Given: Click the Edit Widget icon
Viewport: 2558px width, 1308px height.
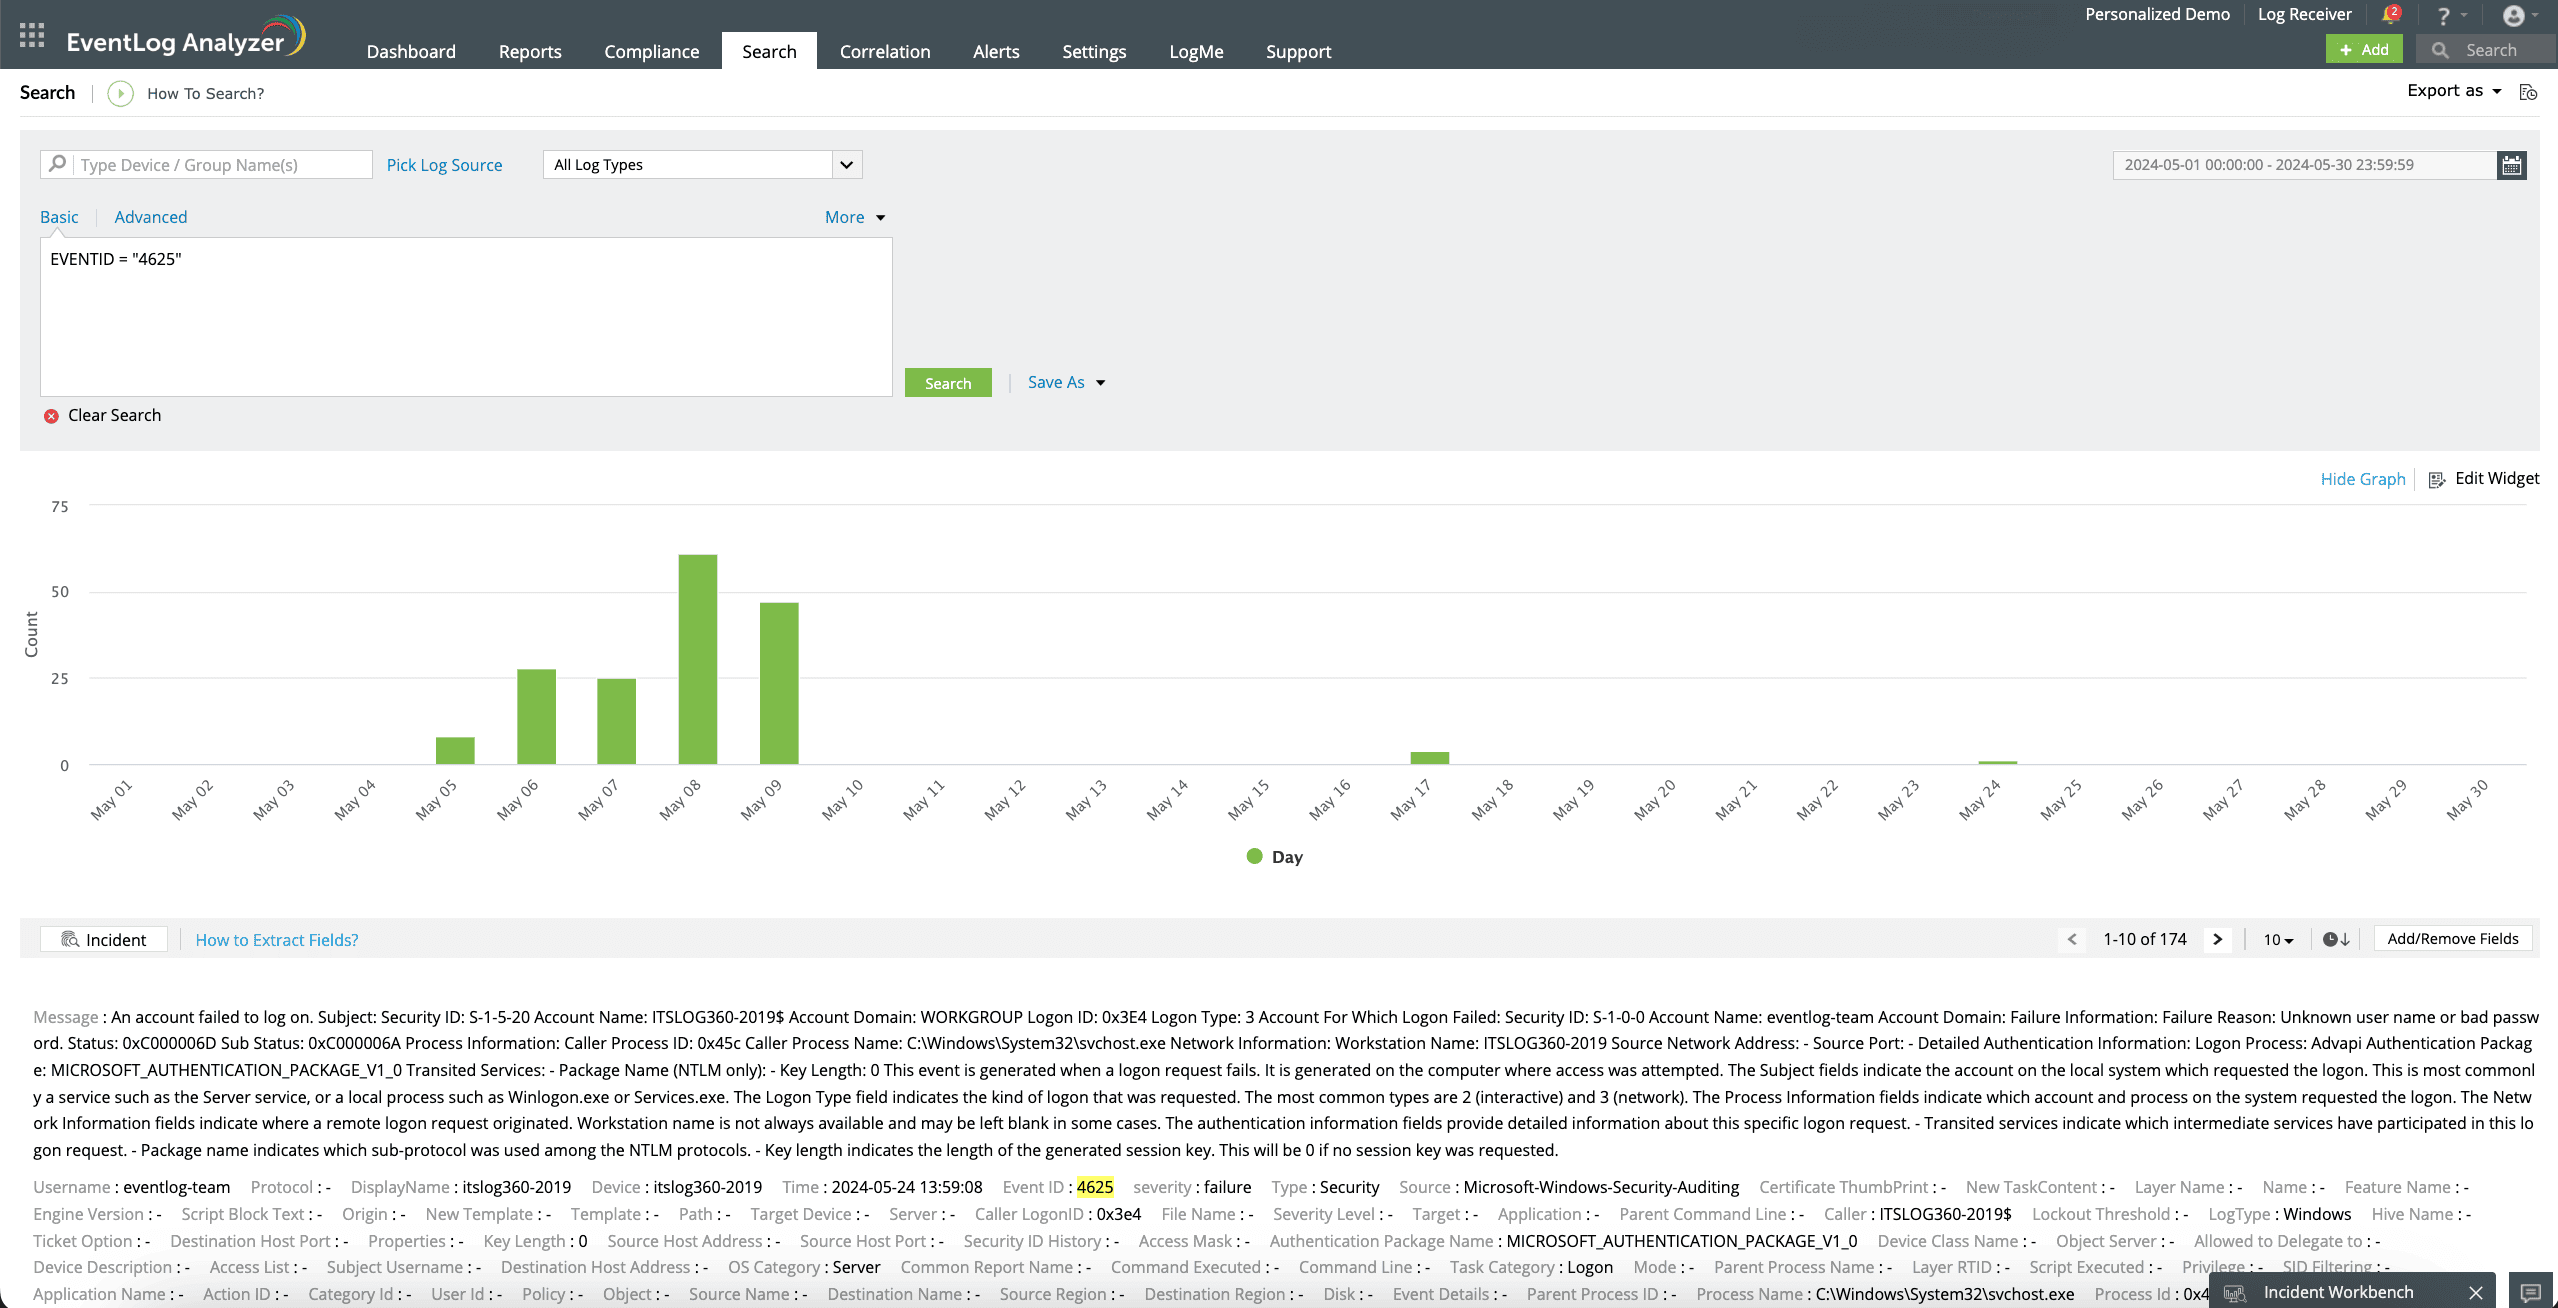Looking at the screenshot, I should pyautogui.click(x=2438, y=479).
